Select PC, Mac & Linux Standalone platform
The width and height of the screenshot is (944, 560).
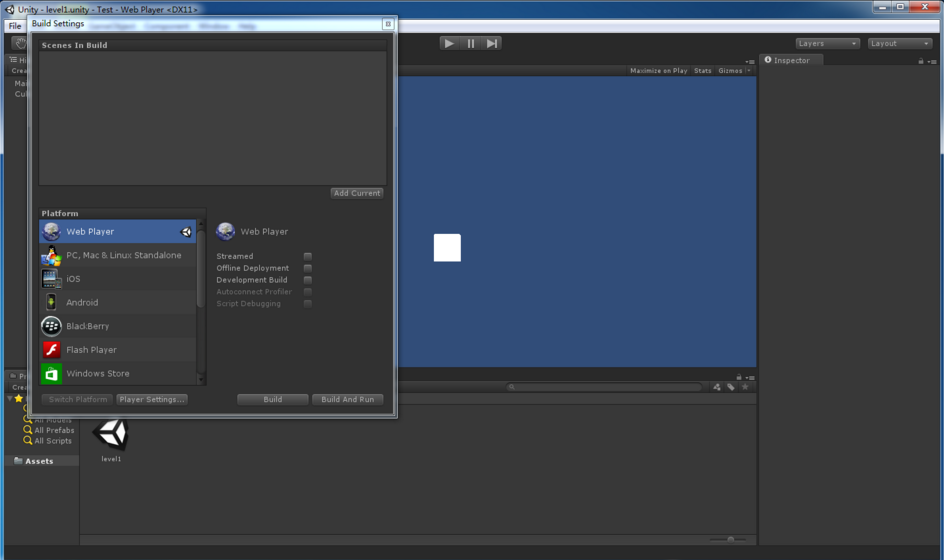pyautogui.click(x=117, y=255)
